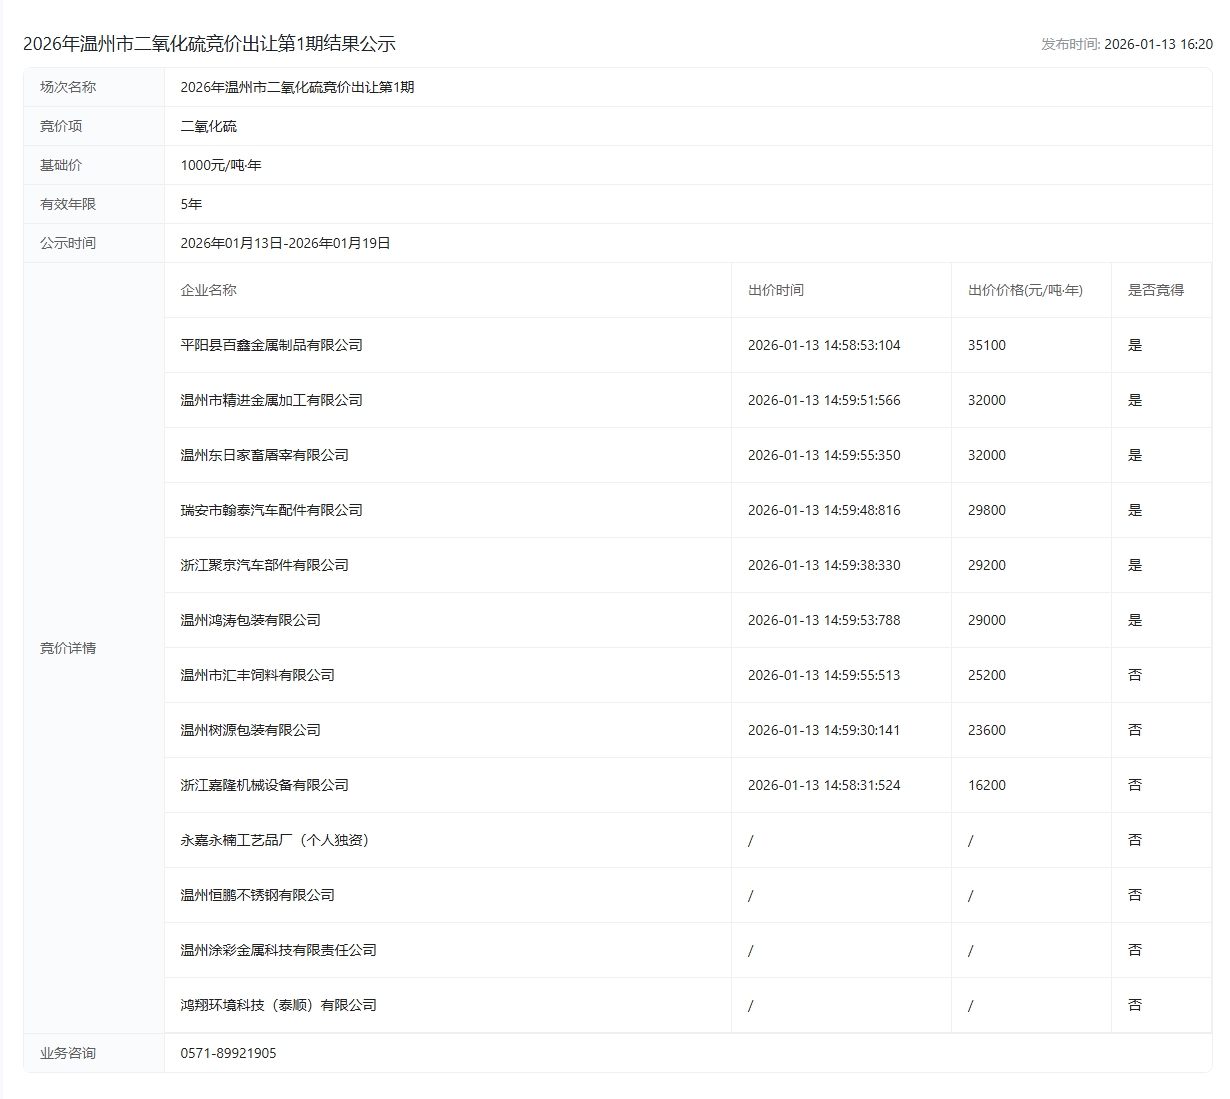The height and width of the screenshot is (1099, 1230).
Task: Click the 出价价格(元/吨·年) column header
Action: point(1024,290)
